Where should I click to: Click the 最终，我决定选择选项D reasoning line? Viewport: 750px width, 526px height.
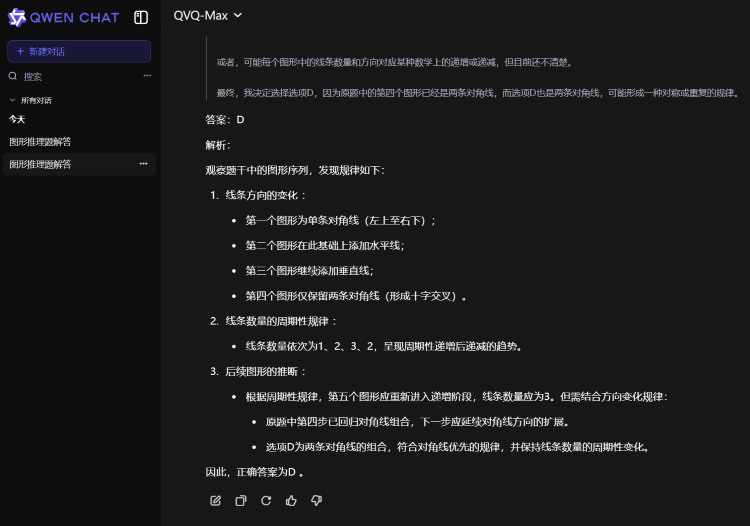(x=478, y=93)
